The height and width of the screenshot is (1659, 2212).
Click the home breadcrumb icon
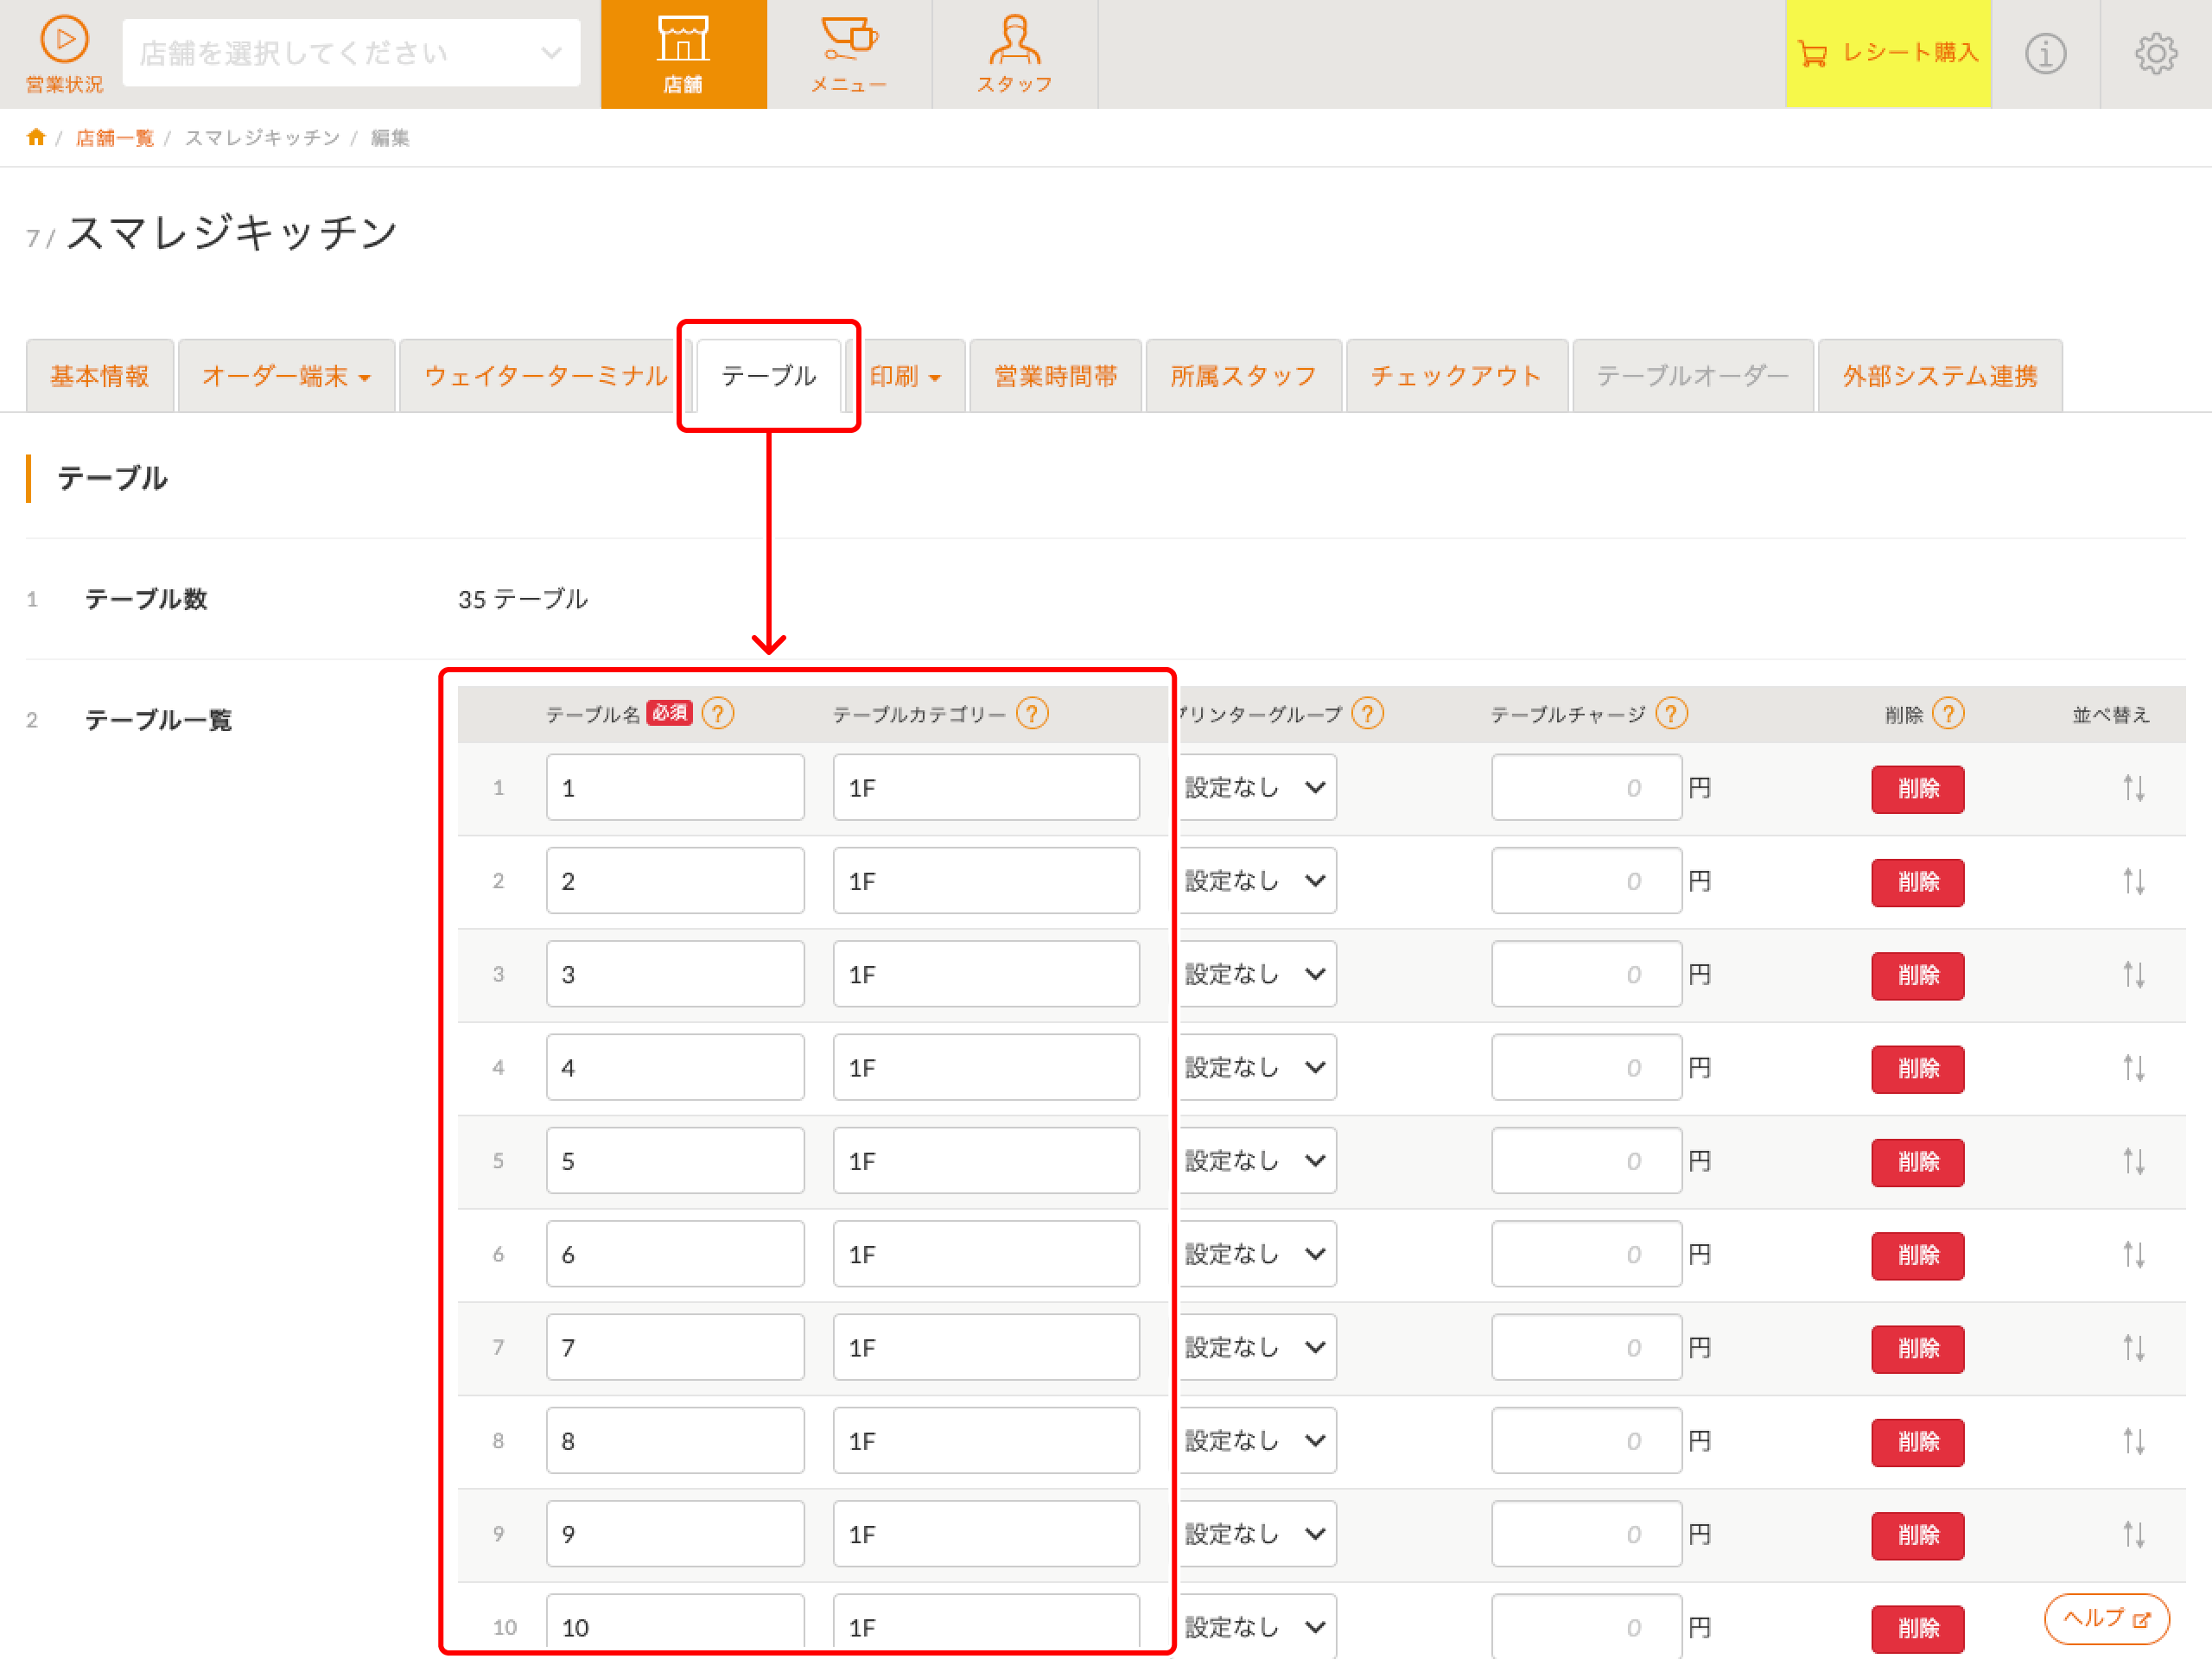point(36,137)
